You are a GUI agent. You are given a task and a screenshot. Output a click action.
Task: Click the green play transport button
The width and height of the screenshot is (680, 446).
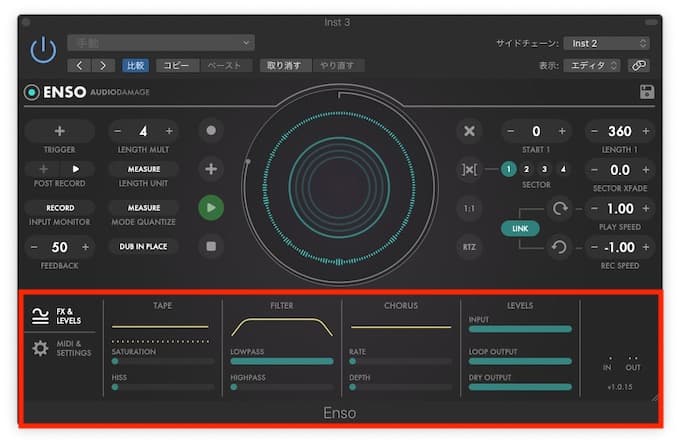click(x=211, y=207)
